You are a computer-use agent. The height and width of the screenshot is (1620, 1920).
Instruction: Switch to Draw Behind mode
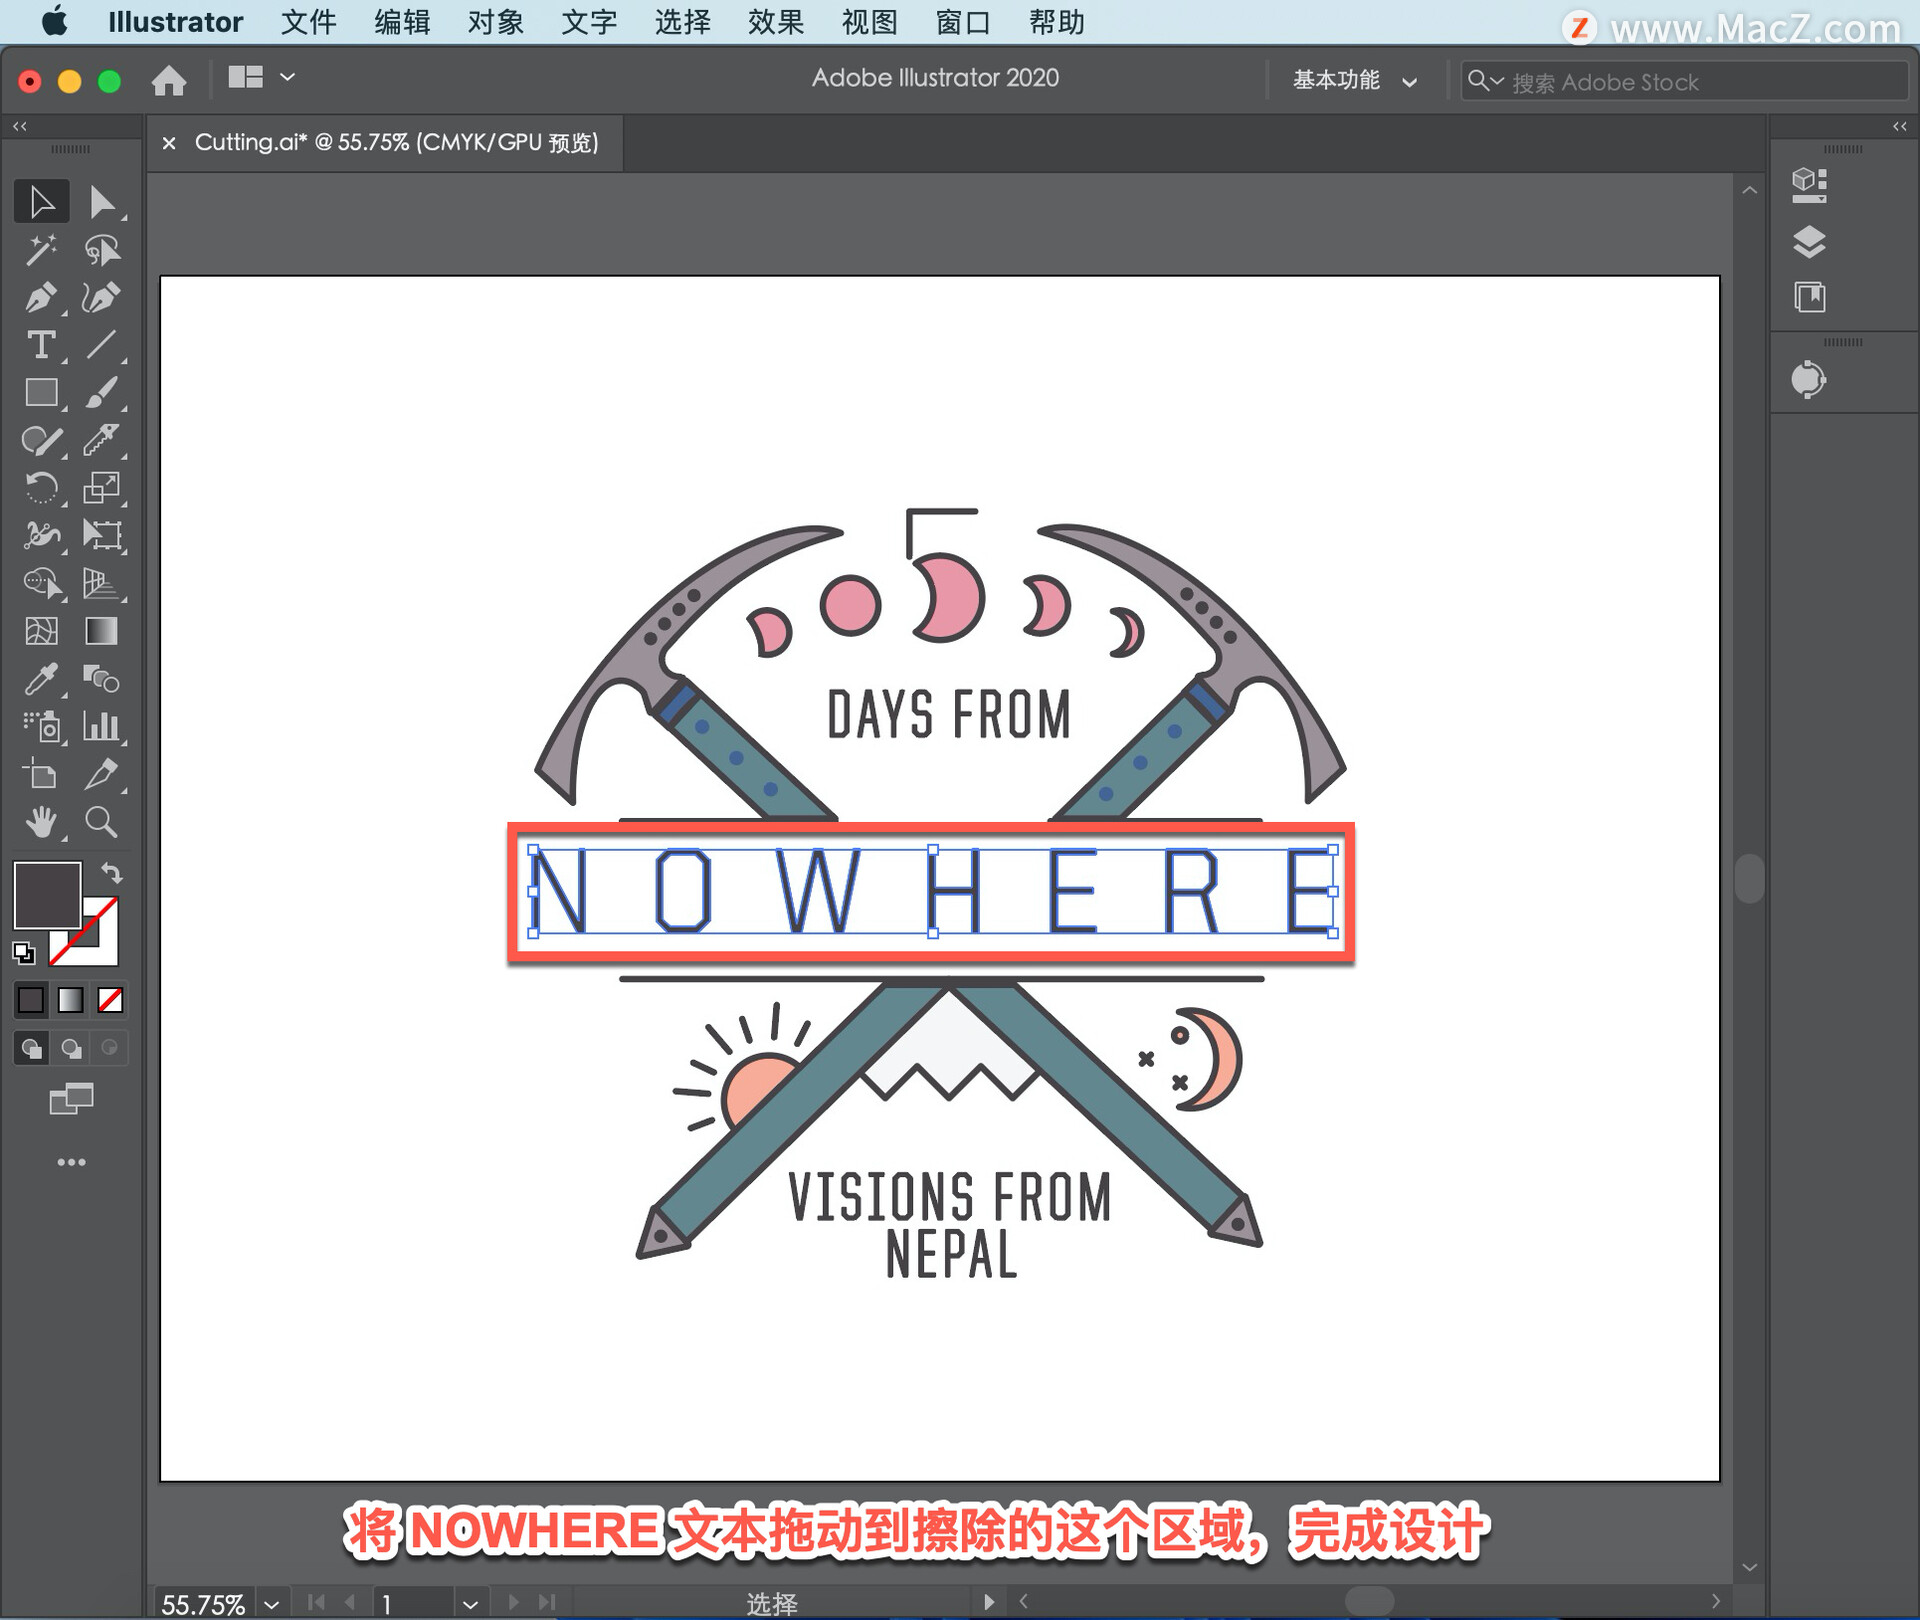click(x=71, y=1048)
